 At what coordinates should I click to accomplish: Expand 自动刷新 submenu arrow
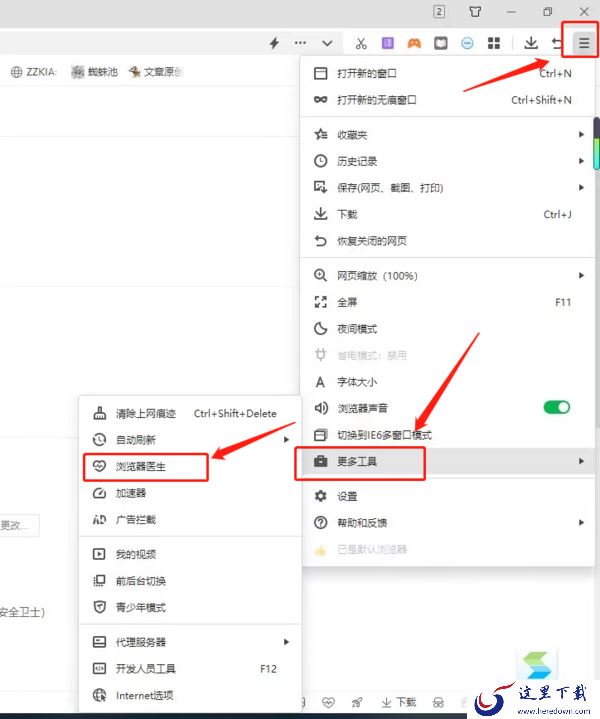[286, 440]
